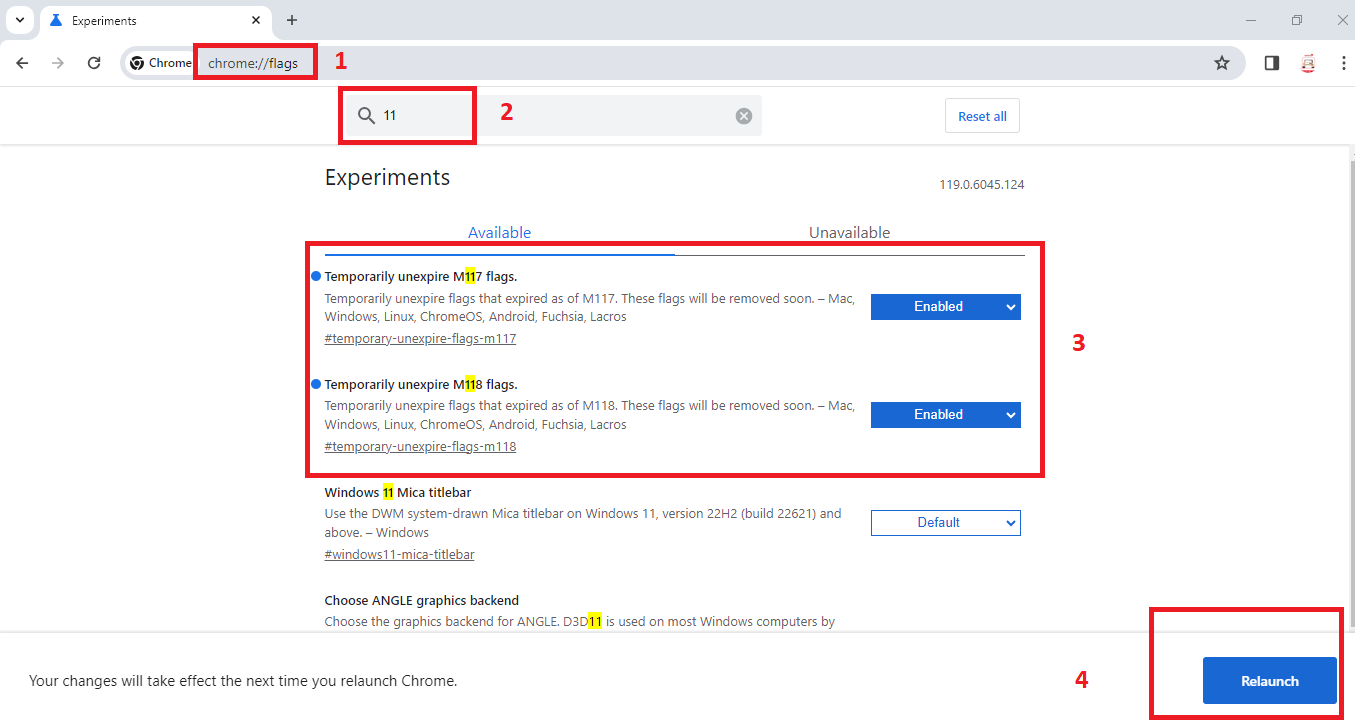This screenshot has width=1355, height=725.
Task: Click the Relaunch button
Action: click(x=1270, y=681)
